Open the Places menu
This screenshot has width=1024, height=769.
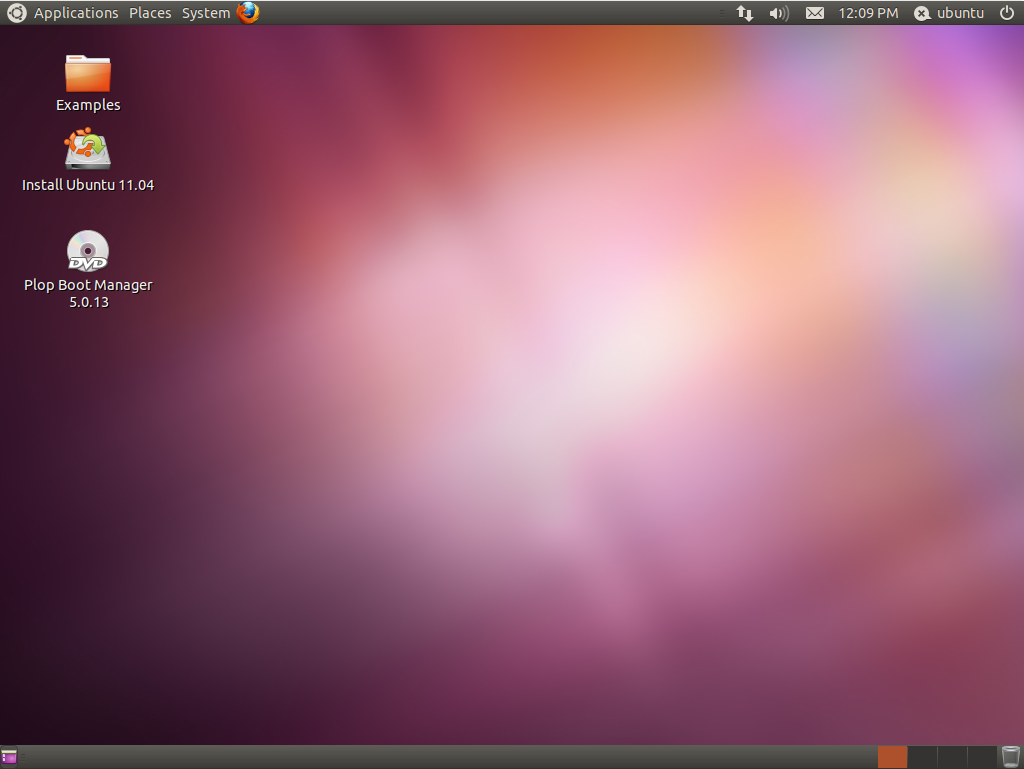[150, 13]
